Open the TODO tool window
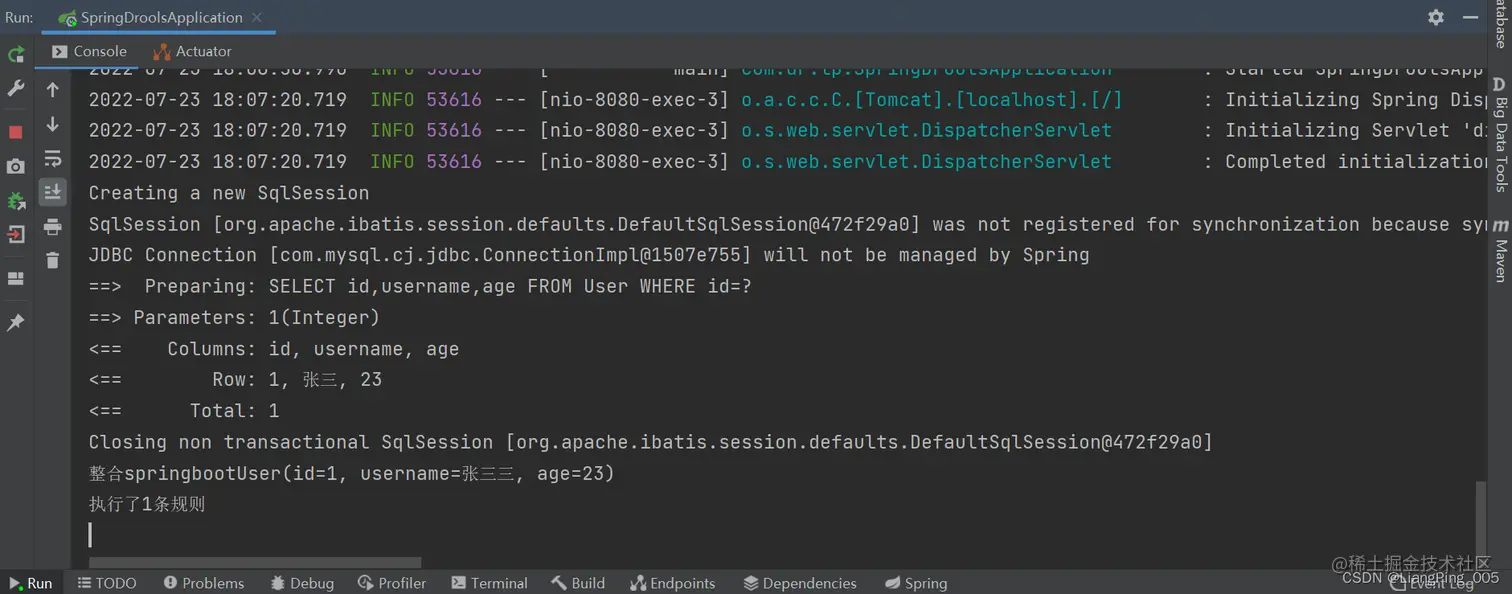1512x594 pixels. 107,583
